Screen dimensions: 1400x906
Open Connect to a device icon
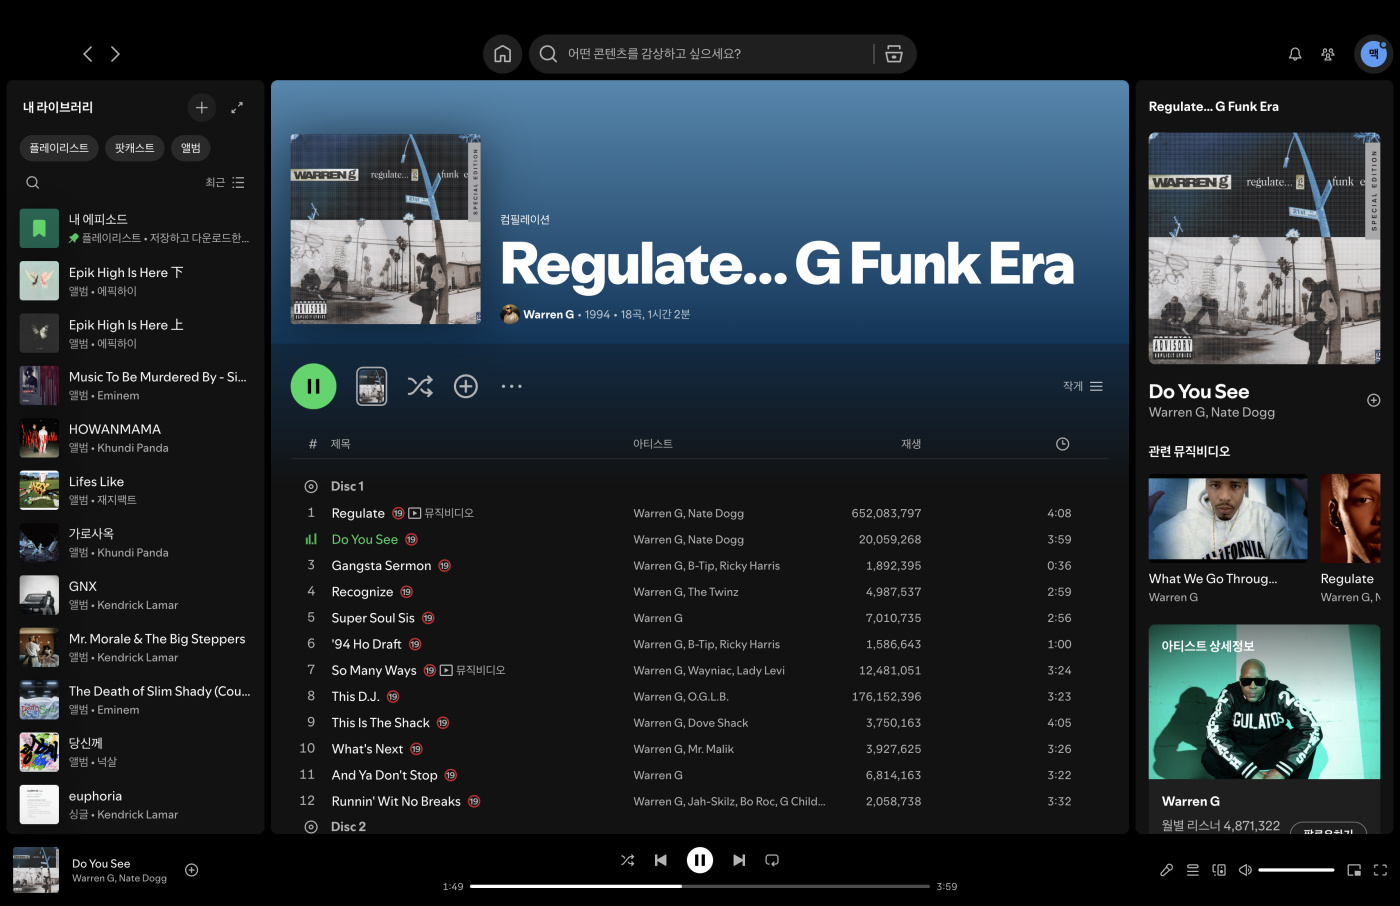[1219, 870]
